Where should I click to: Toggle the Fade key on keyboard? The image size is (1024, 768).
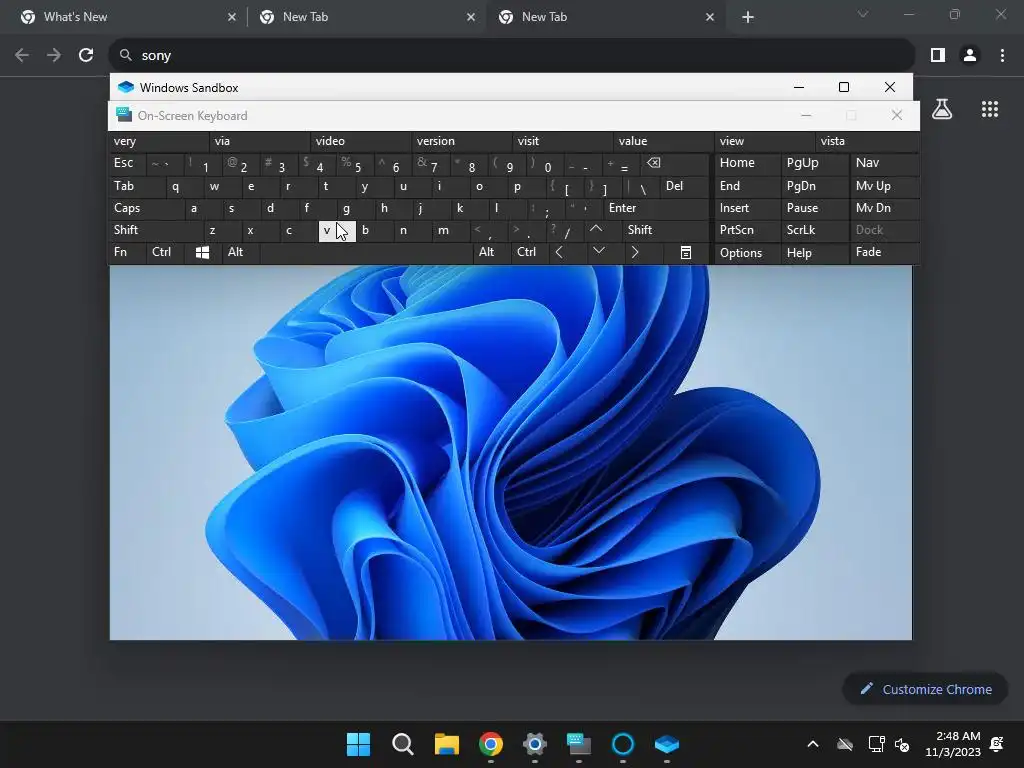pyautogui.click(x=884, y=252)
